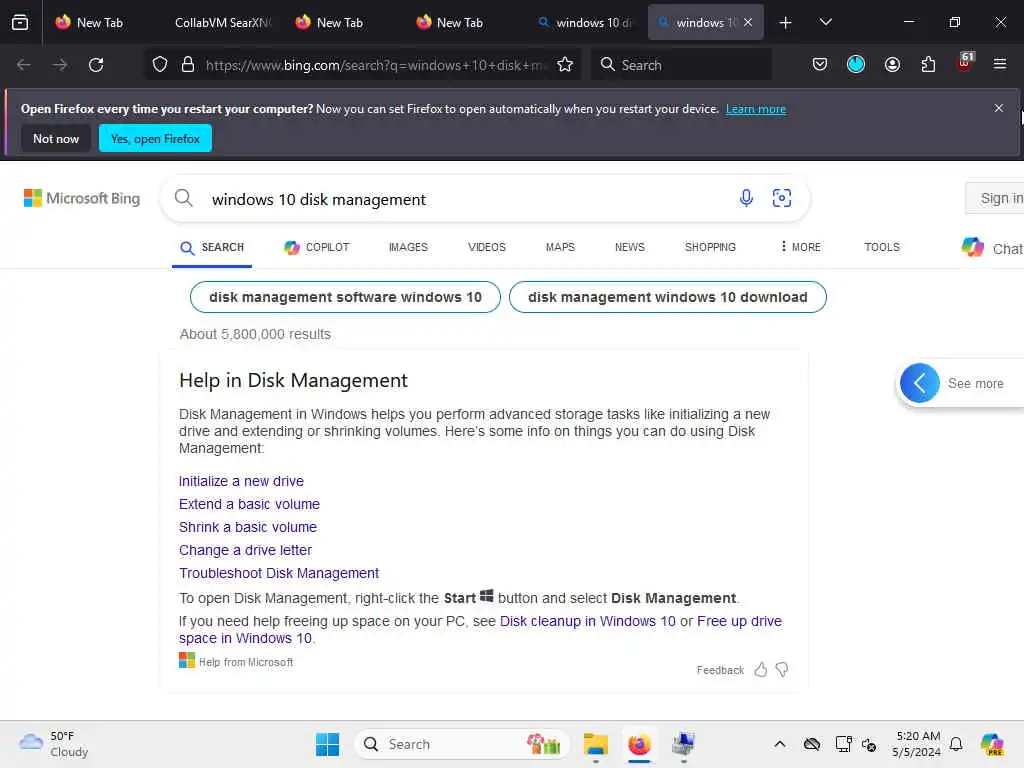Bookmark this page with the star
This screenshot has width=1024, height=768.
pos(565,65)
